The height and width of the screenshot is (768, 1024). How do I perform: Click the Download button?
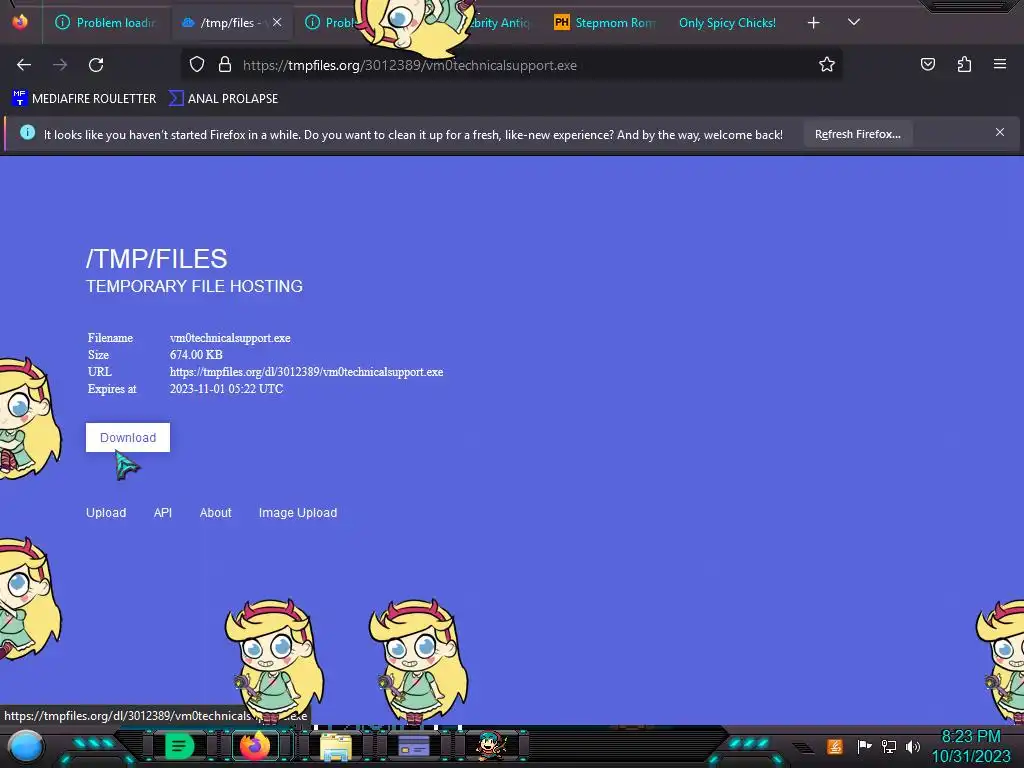coord(128,438)
